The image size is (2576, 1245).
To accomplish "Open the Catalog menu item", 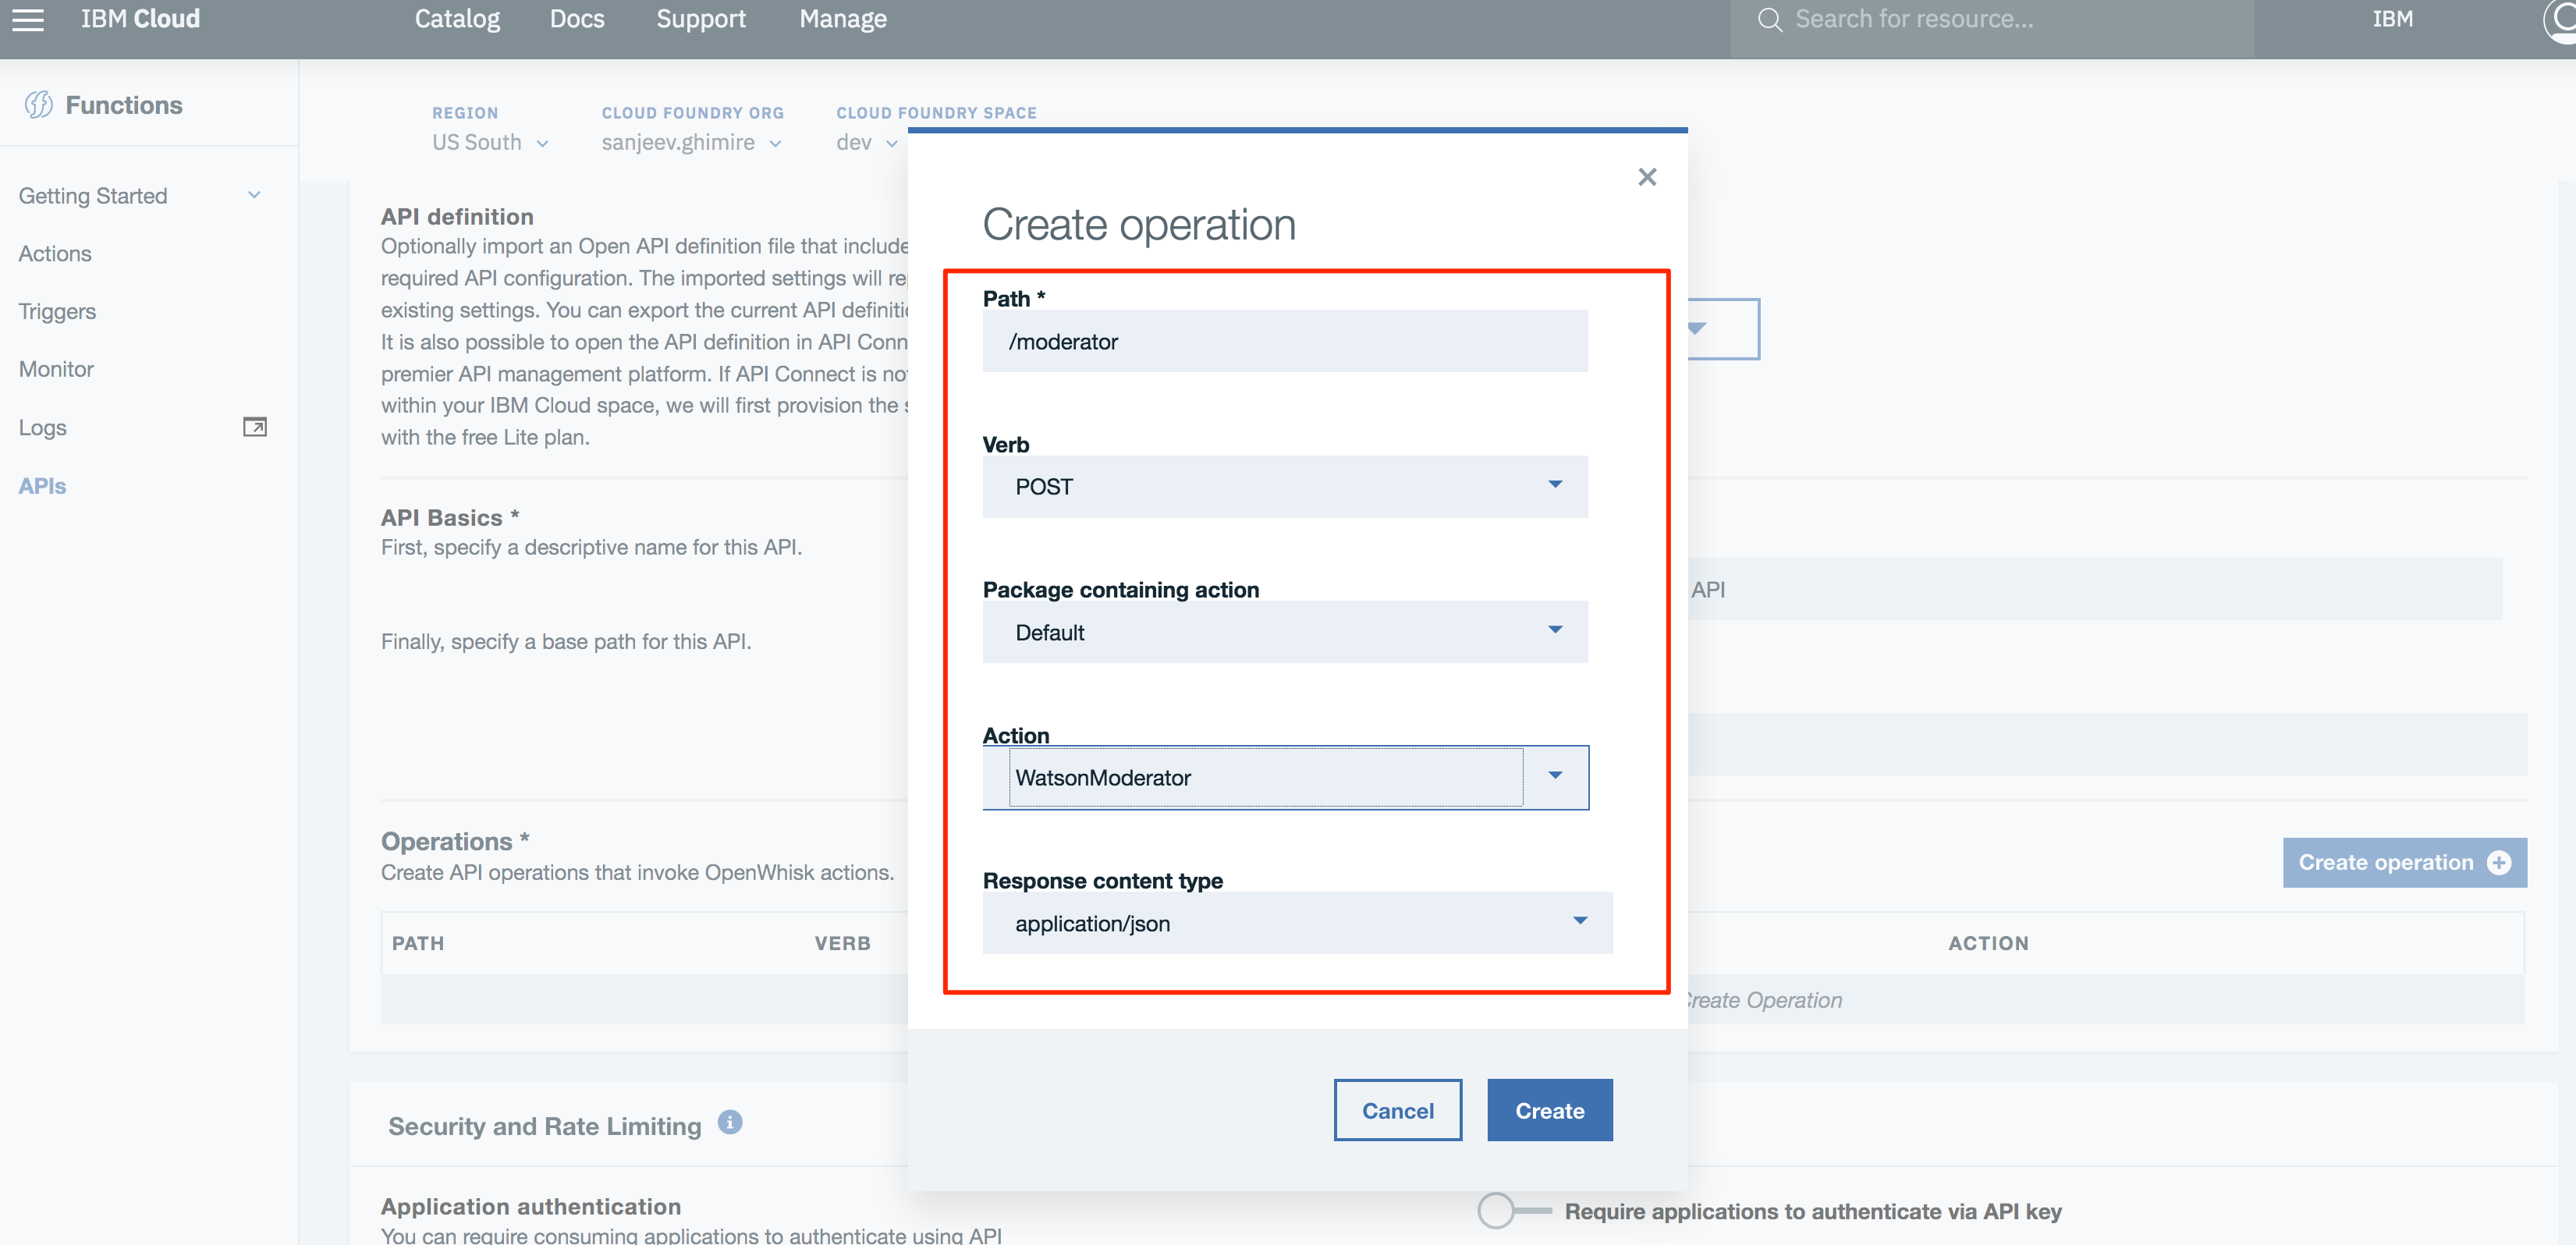I will (x=457, y=19).
